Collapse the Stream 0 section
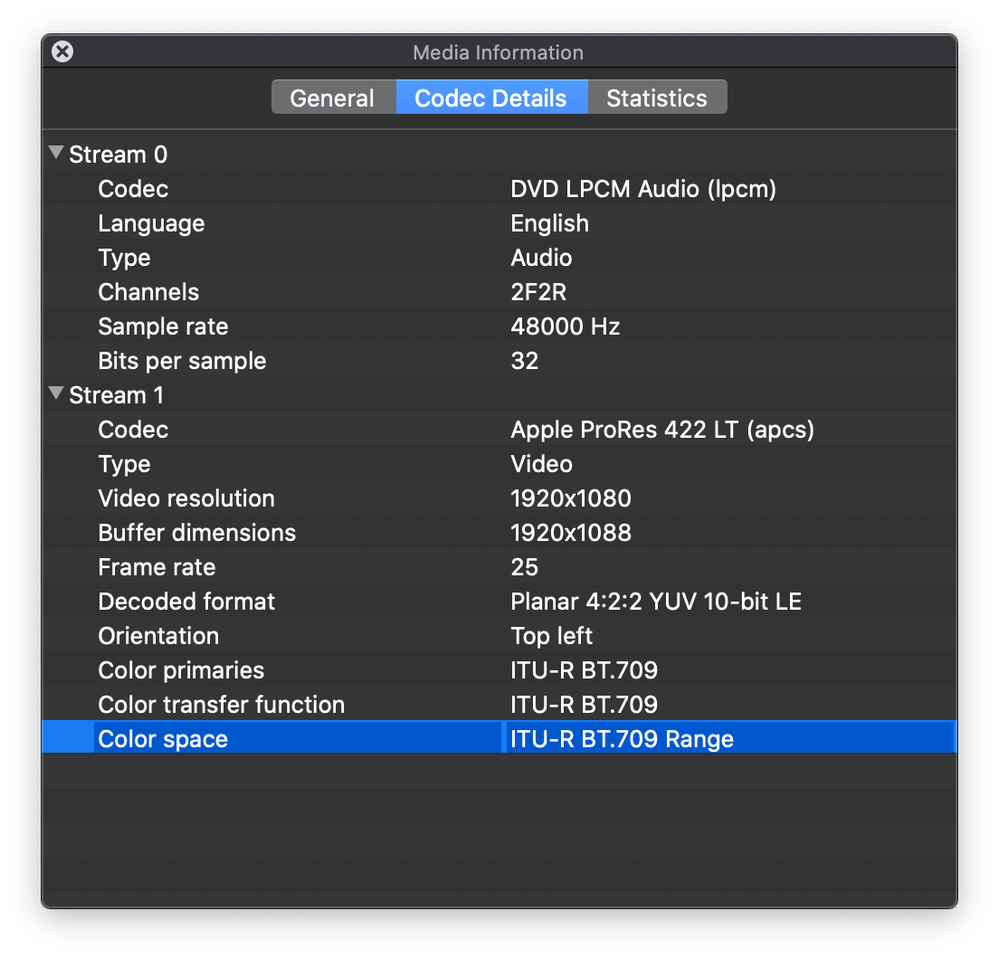The height and width of the screenshot is (957, 999). [56, 154]
